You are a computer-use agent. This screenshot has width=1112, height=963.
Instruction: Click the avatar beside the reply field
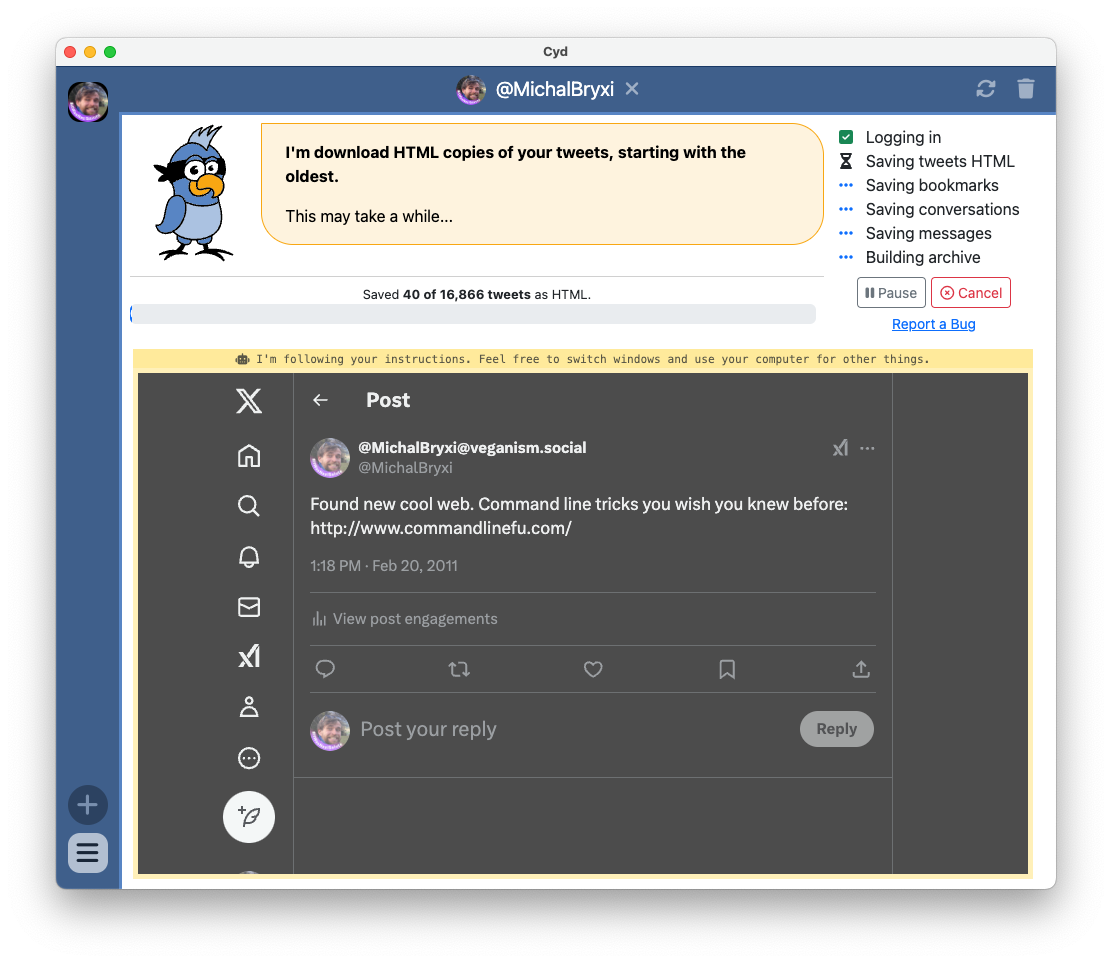pos(330,730)
